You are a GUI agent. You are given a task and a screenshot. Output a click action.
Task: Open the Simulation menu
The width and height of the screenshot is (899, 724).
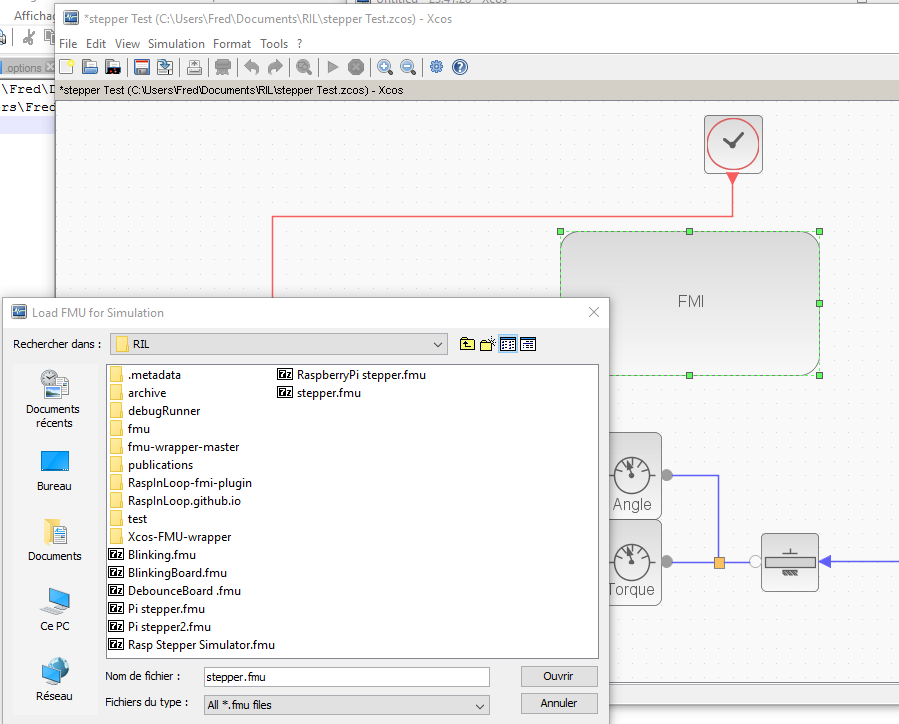[176, 44]
